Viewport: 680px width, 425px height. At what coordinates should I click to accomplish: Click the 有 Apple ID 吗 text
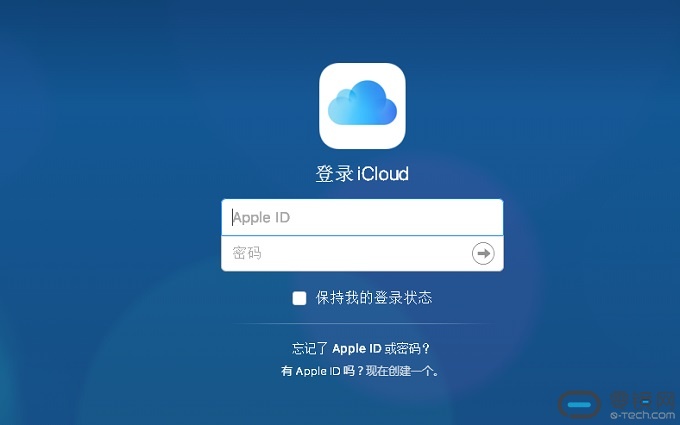pyautogui.click(x=314, y=371)
